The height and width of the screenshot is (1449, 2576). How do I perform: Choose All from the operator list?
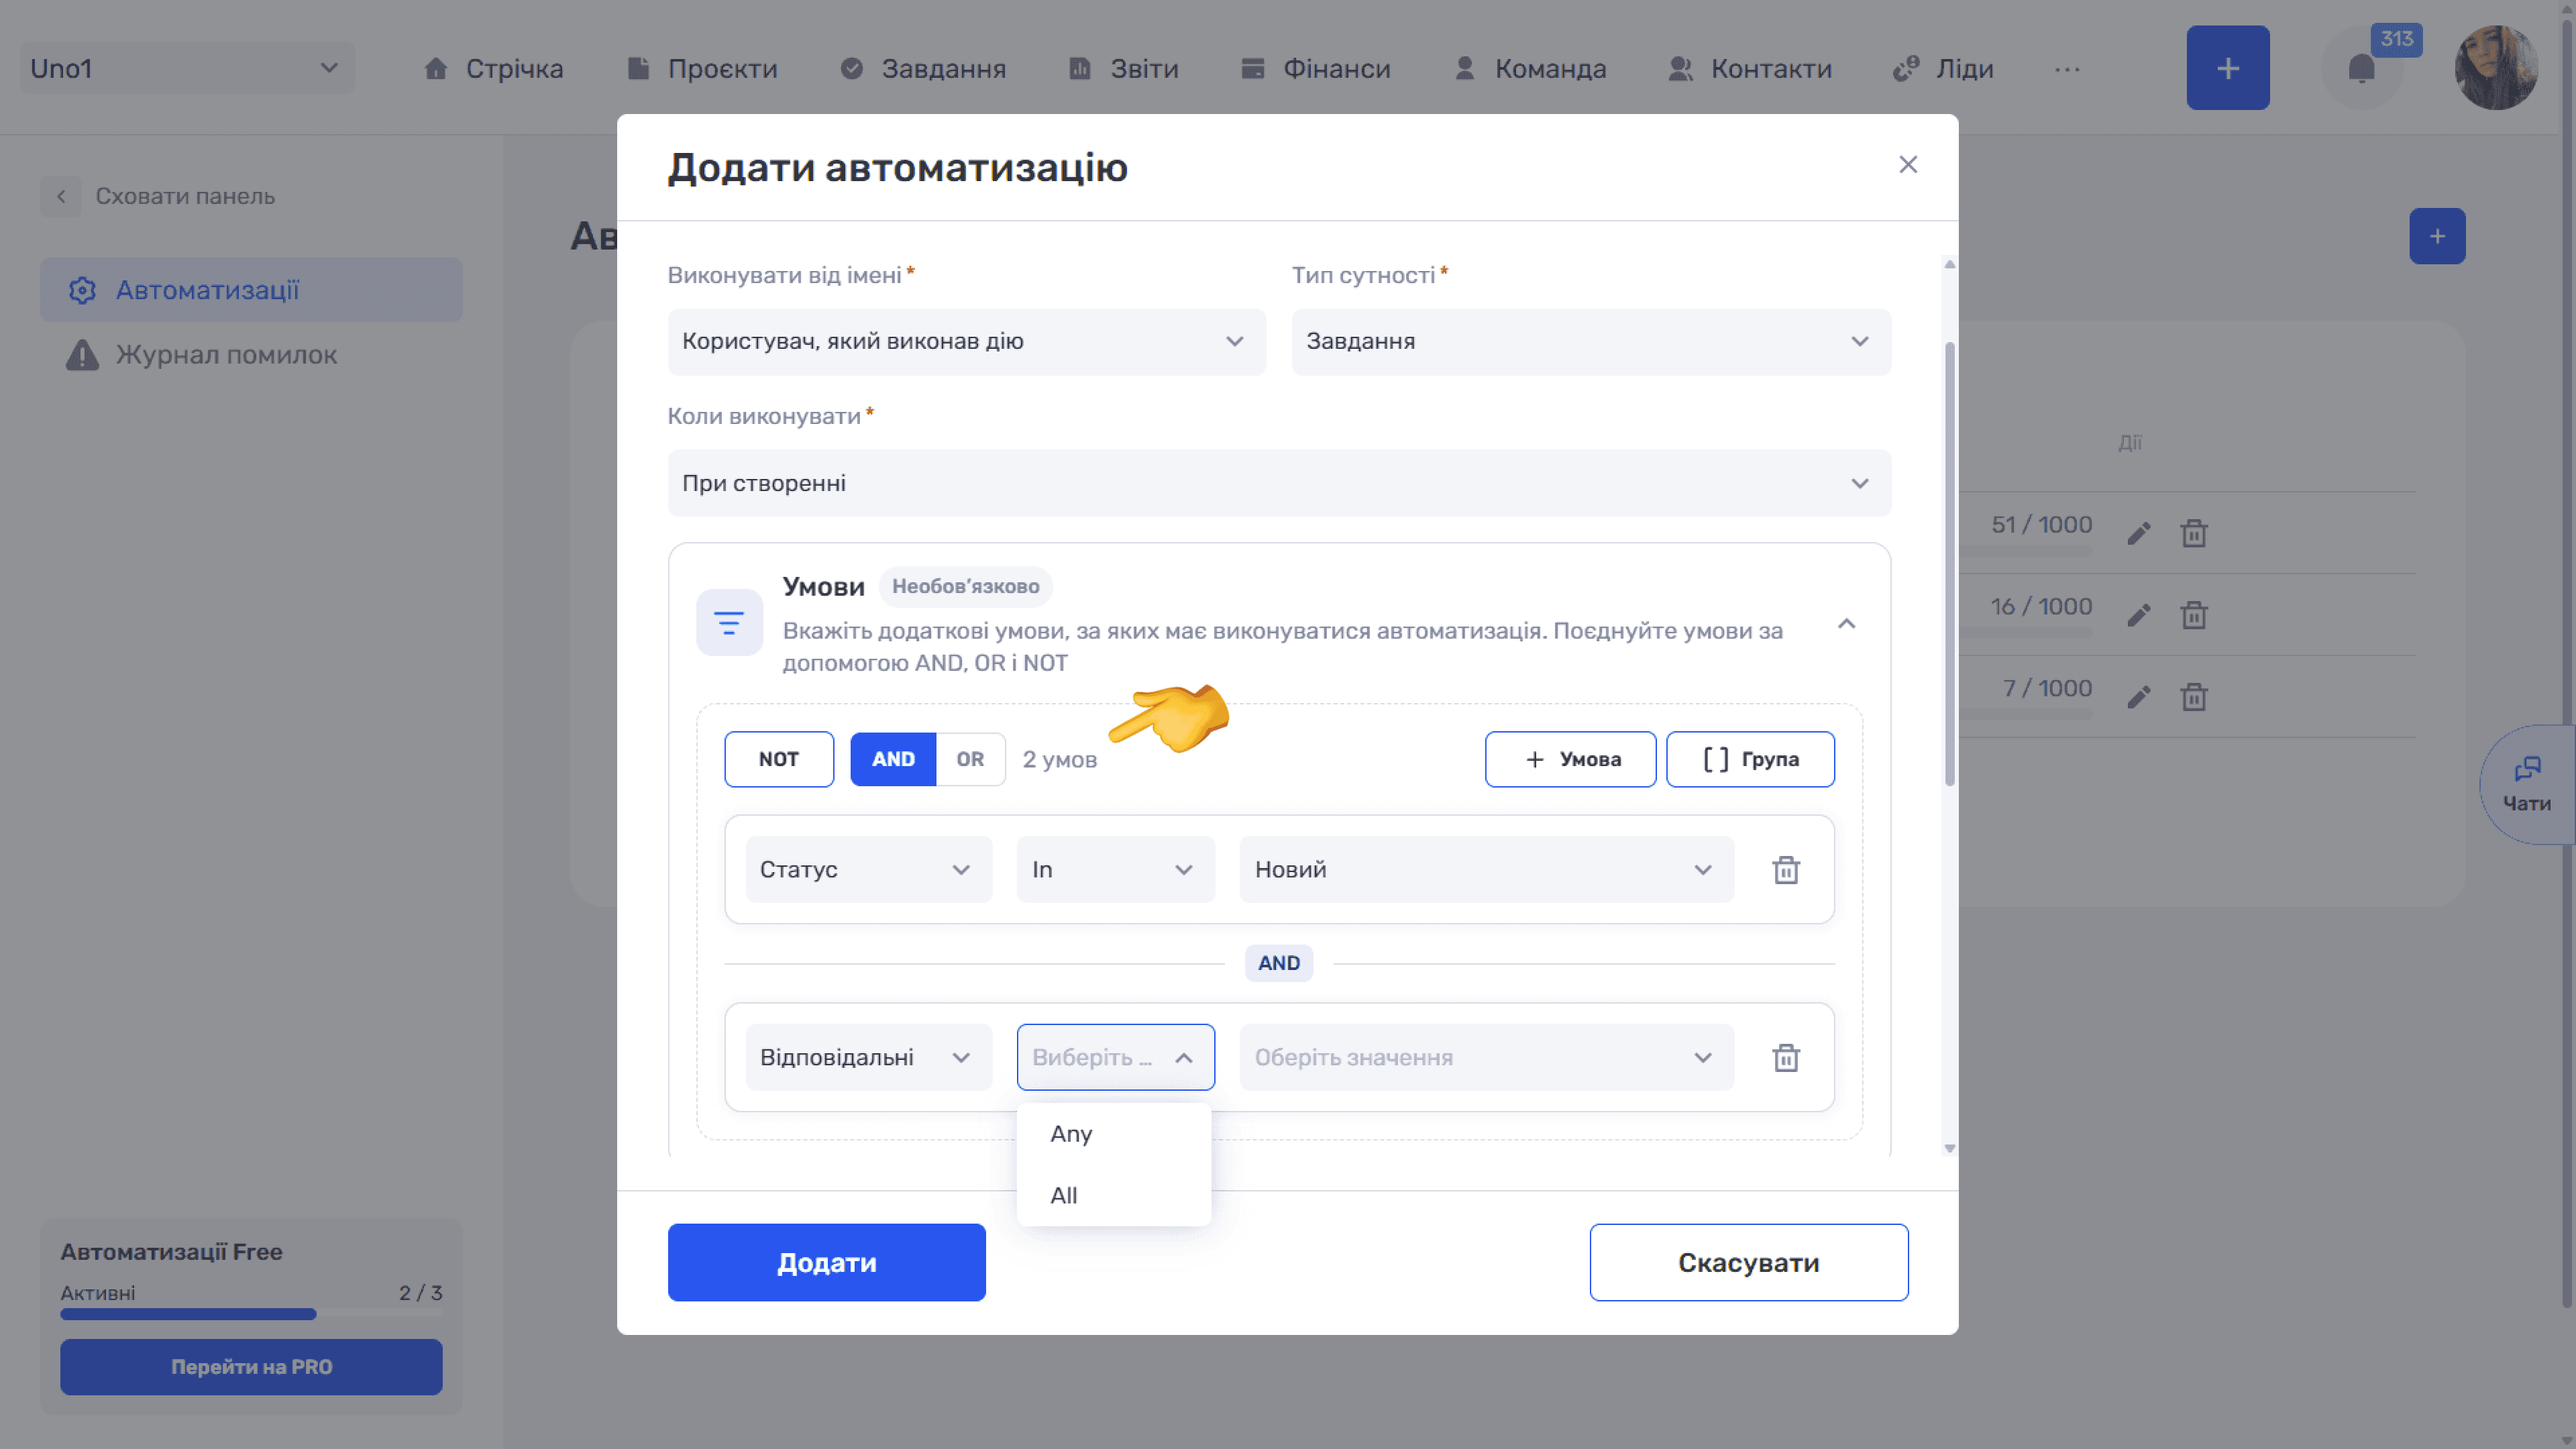pos(1113,1195)
